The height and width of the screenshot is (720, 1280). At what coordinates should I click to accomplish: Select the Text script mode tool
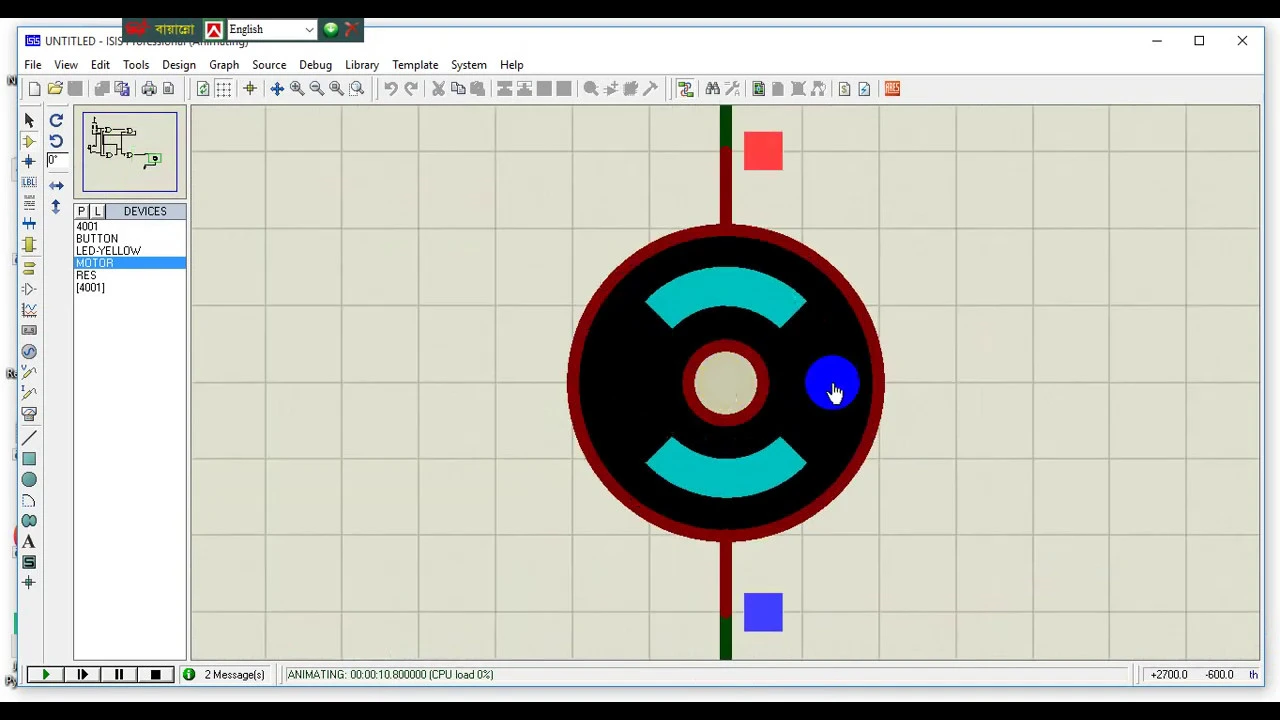pos(29,203)
